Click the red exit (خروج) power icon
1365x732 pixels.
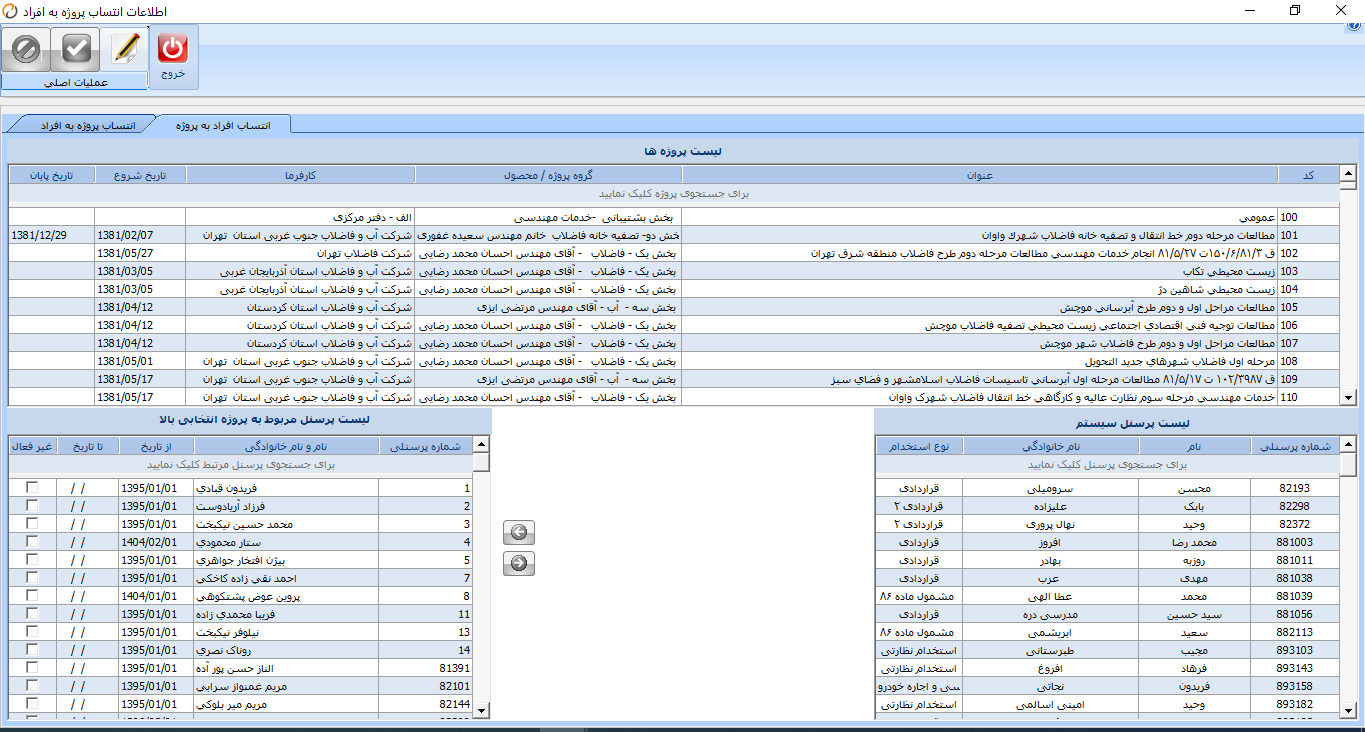coord(173,48)
